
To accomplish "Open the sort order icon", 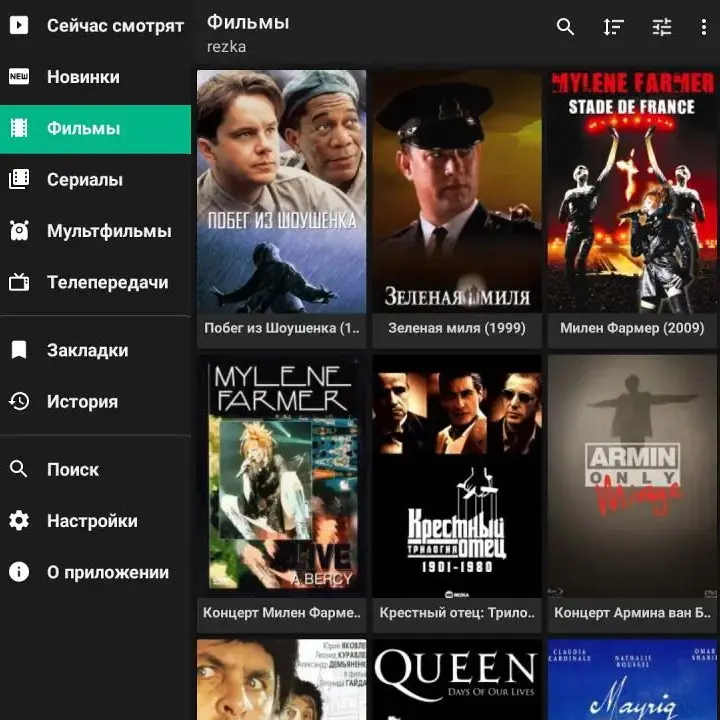I will coord(613,28).
